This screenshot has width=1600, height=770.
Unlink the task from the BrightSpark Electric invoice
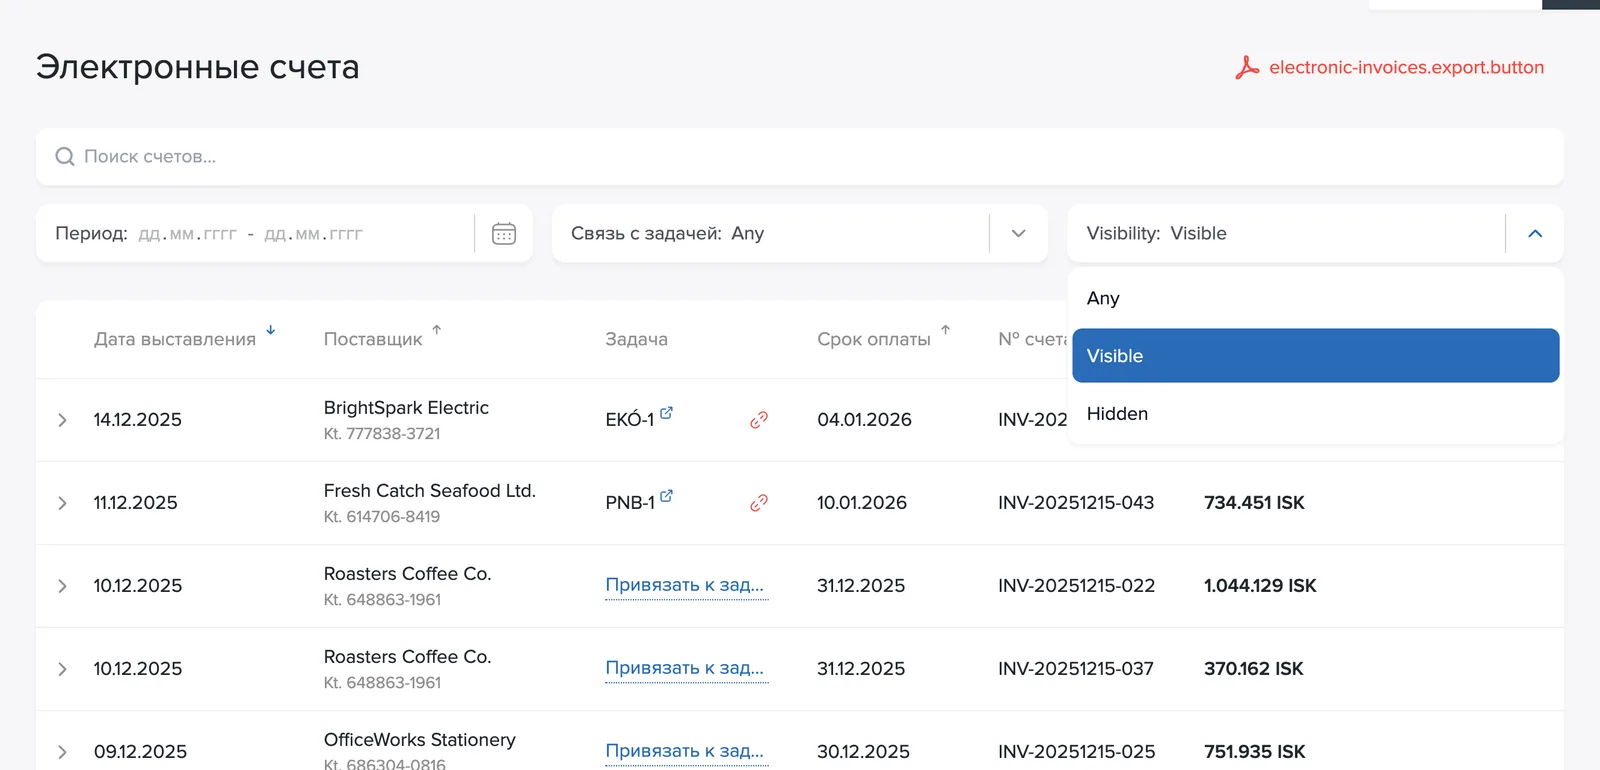click(759, 420)
